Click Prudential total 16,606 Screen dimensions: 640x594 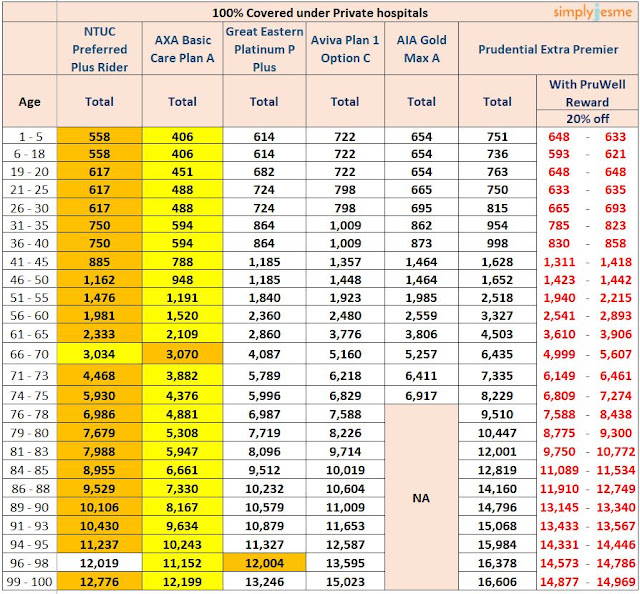point(497,582)
